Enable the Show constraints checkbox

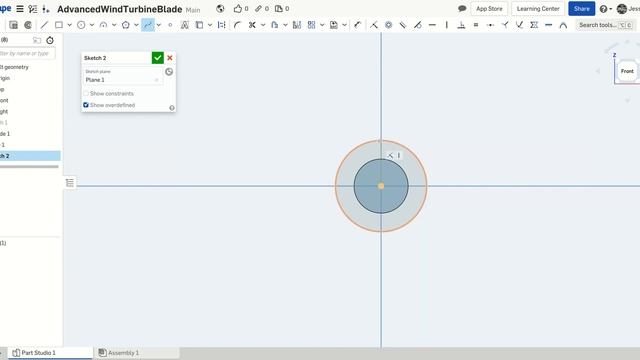pos(86,93)
